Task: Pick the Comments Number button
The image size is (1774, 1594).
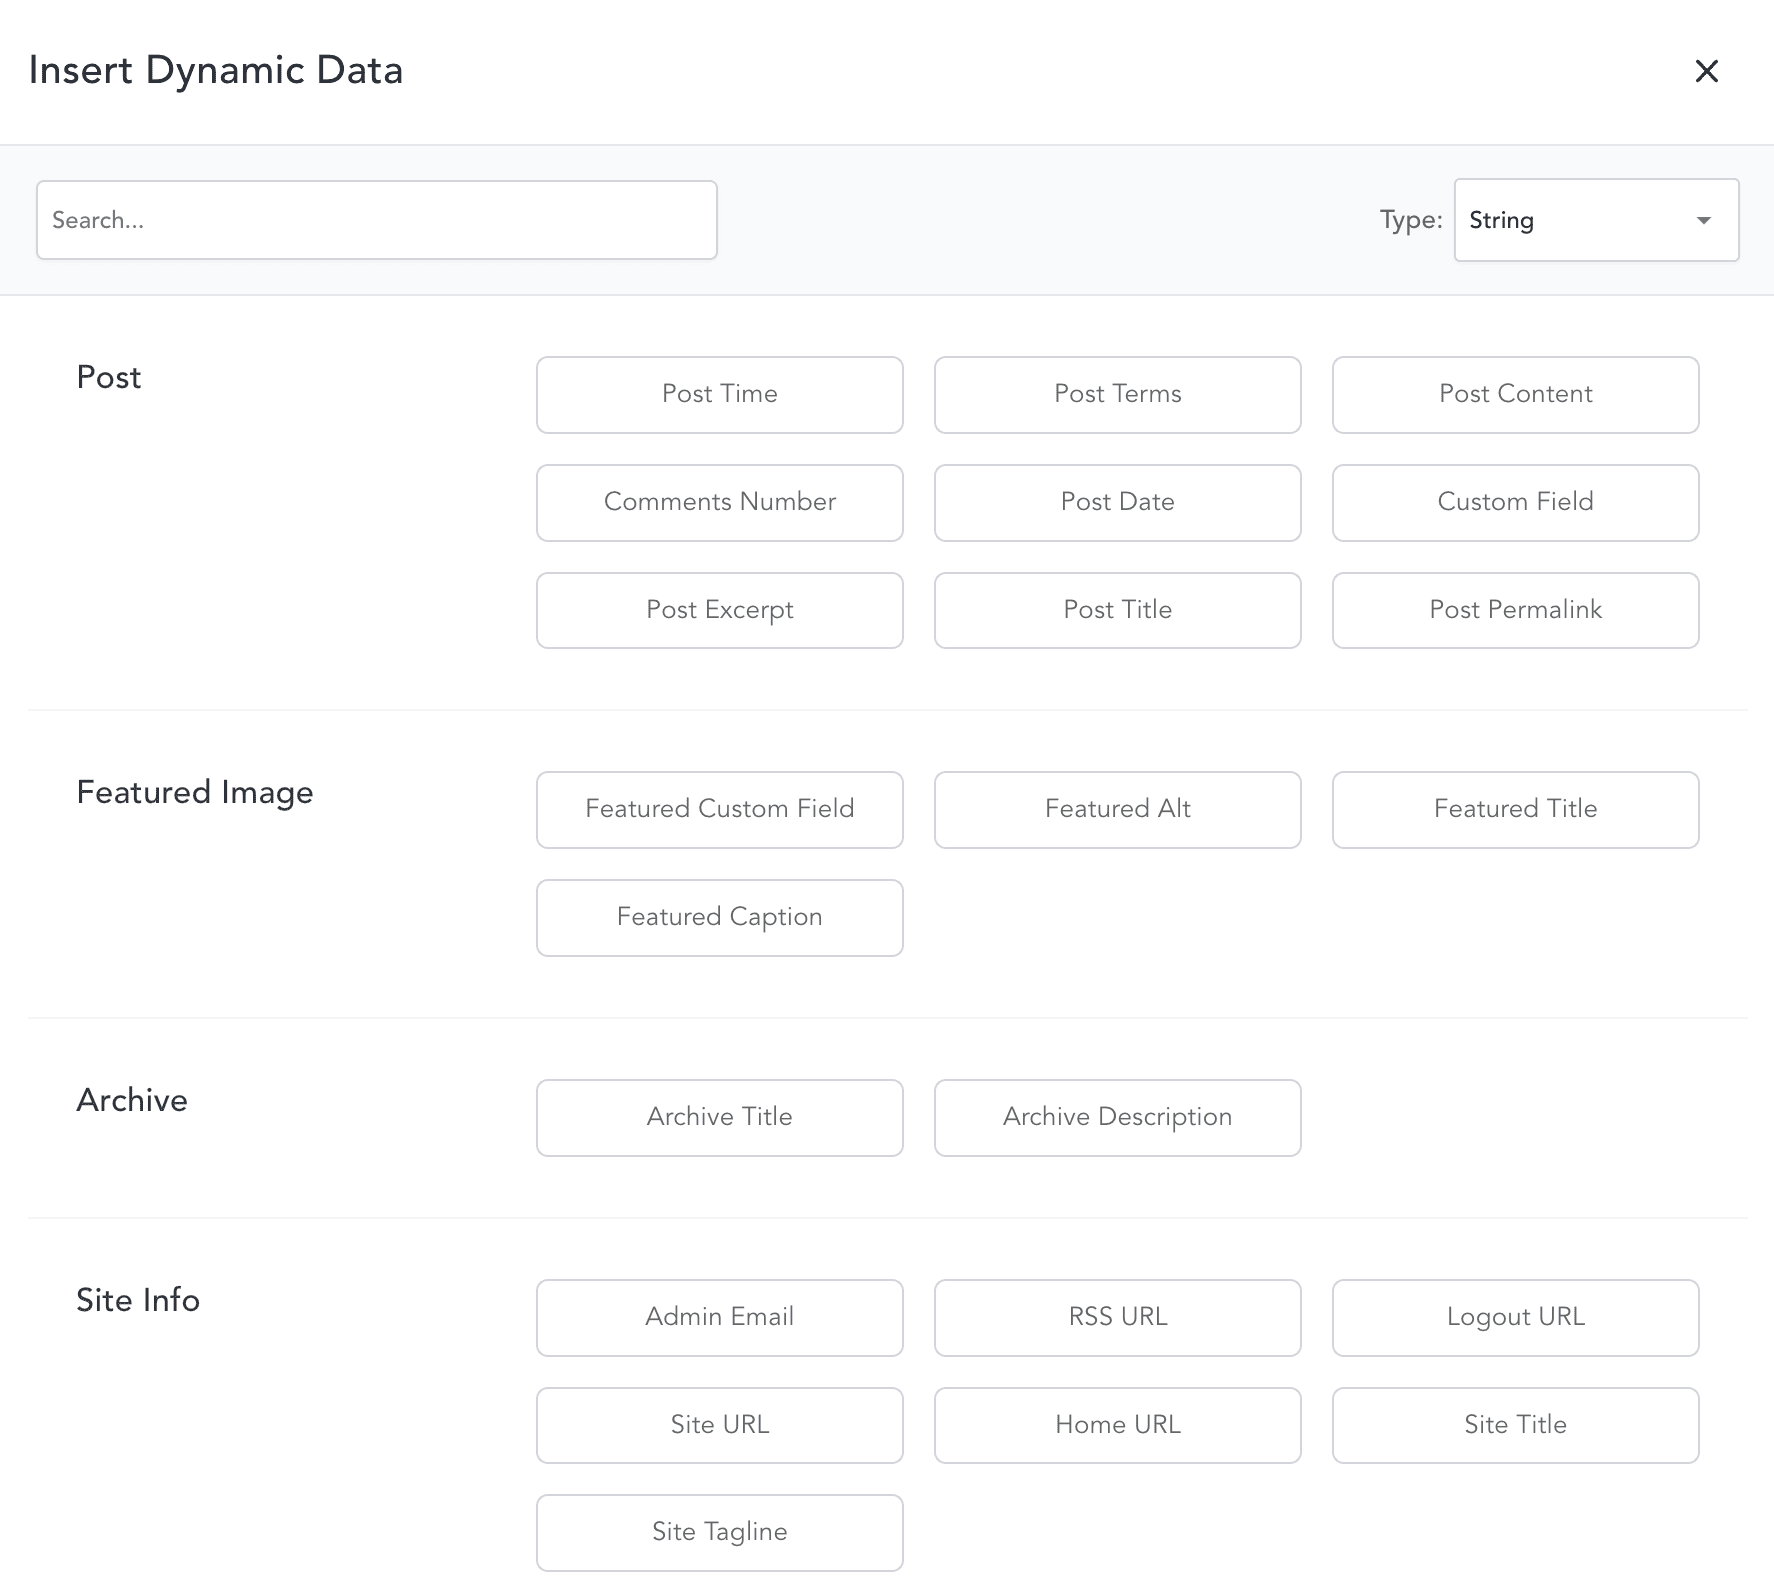Action: tap(719, 502)
